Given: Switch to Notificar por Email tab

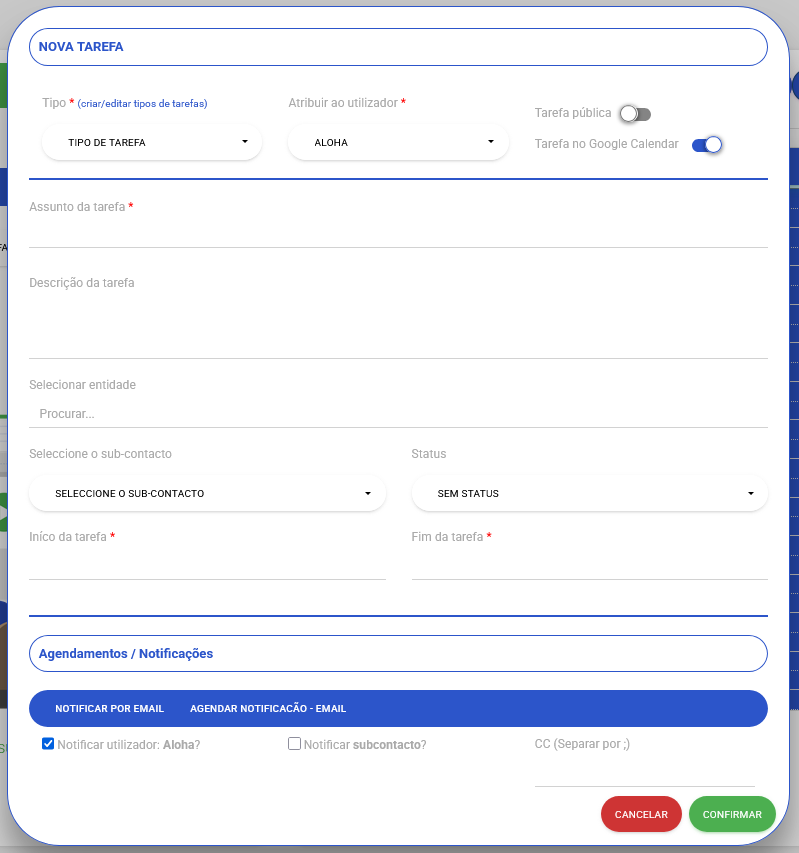Looking at the screenshot, I should (109, 709).
